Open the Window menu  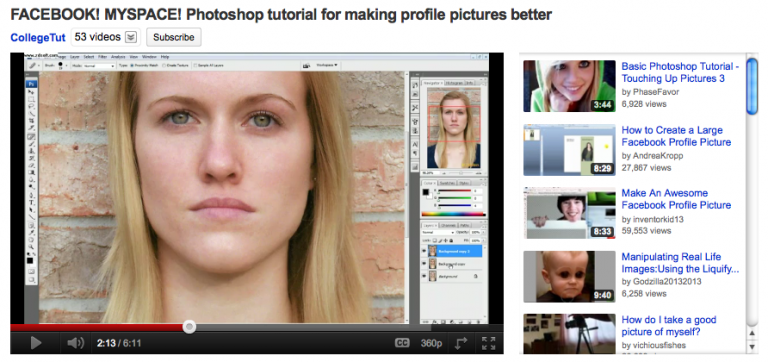149,57
